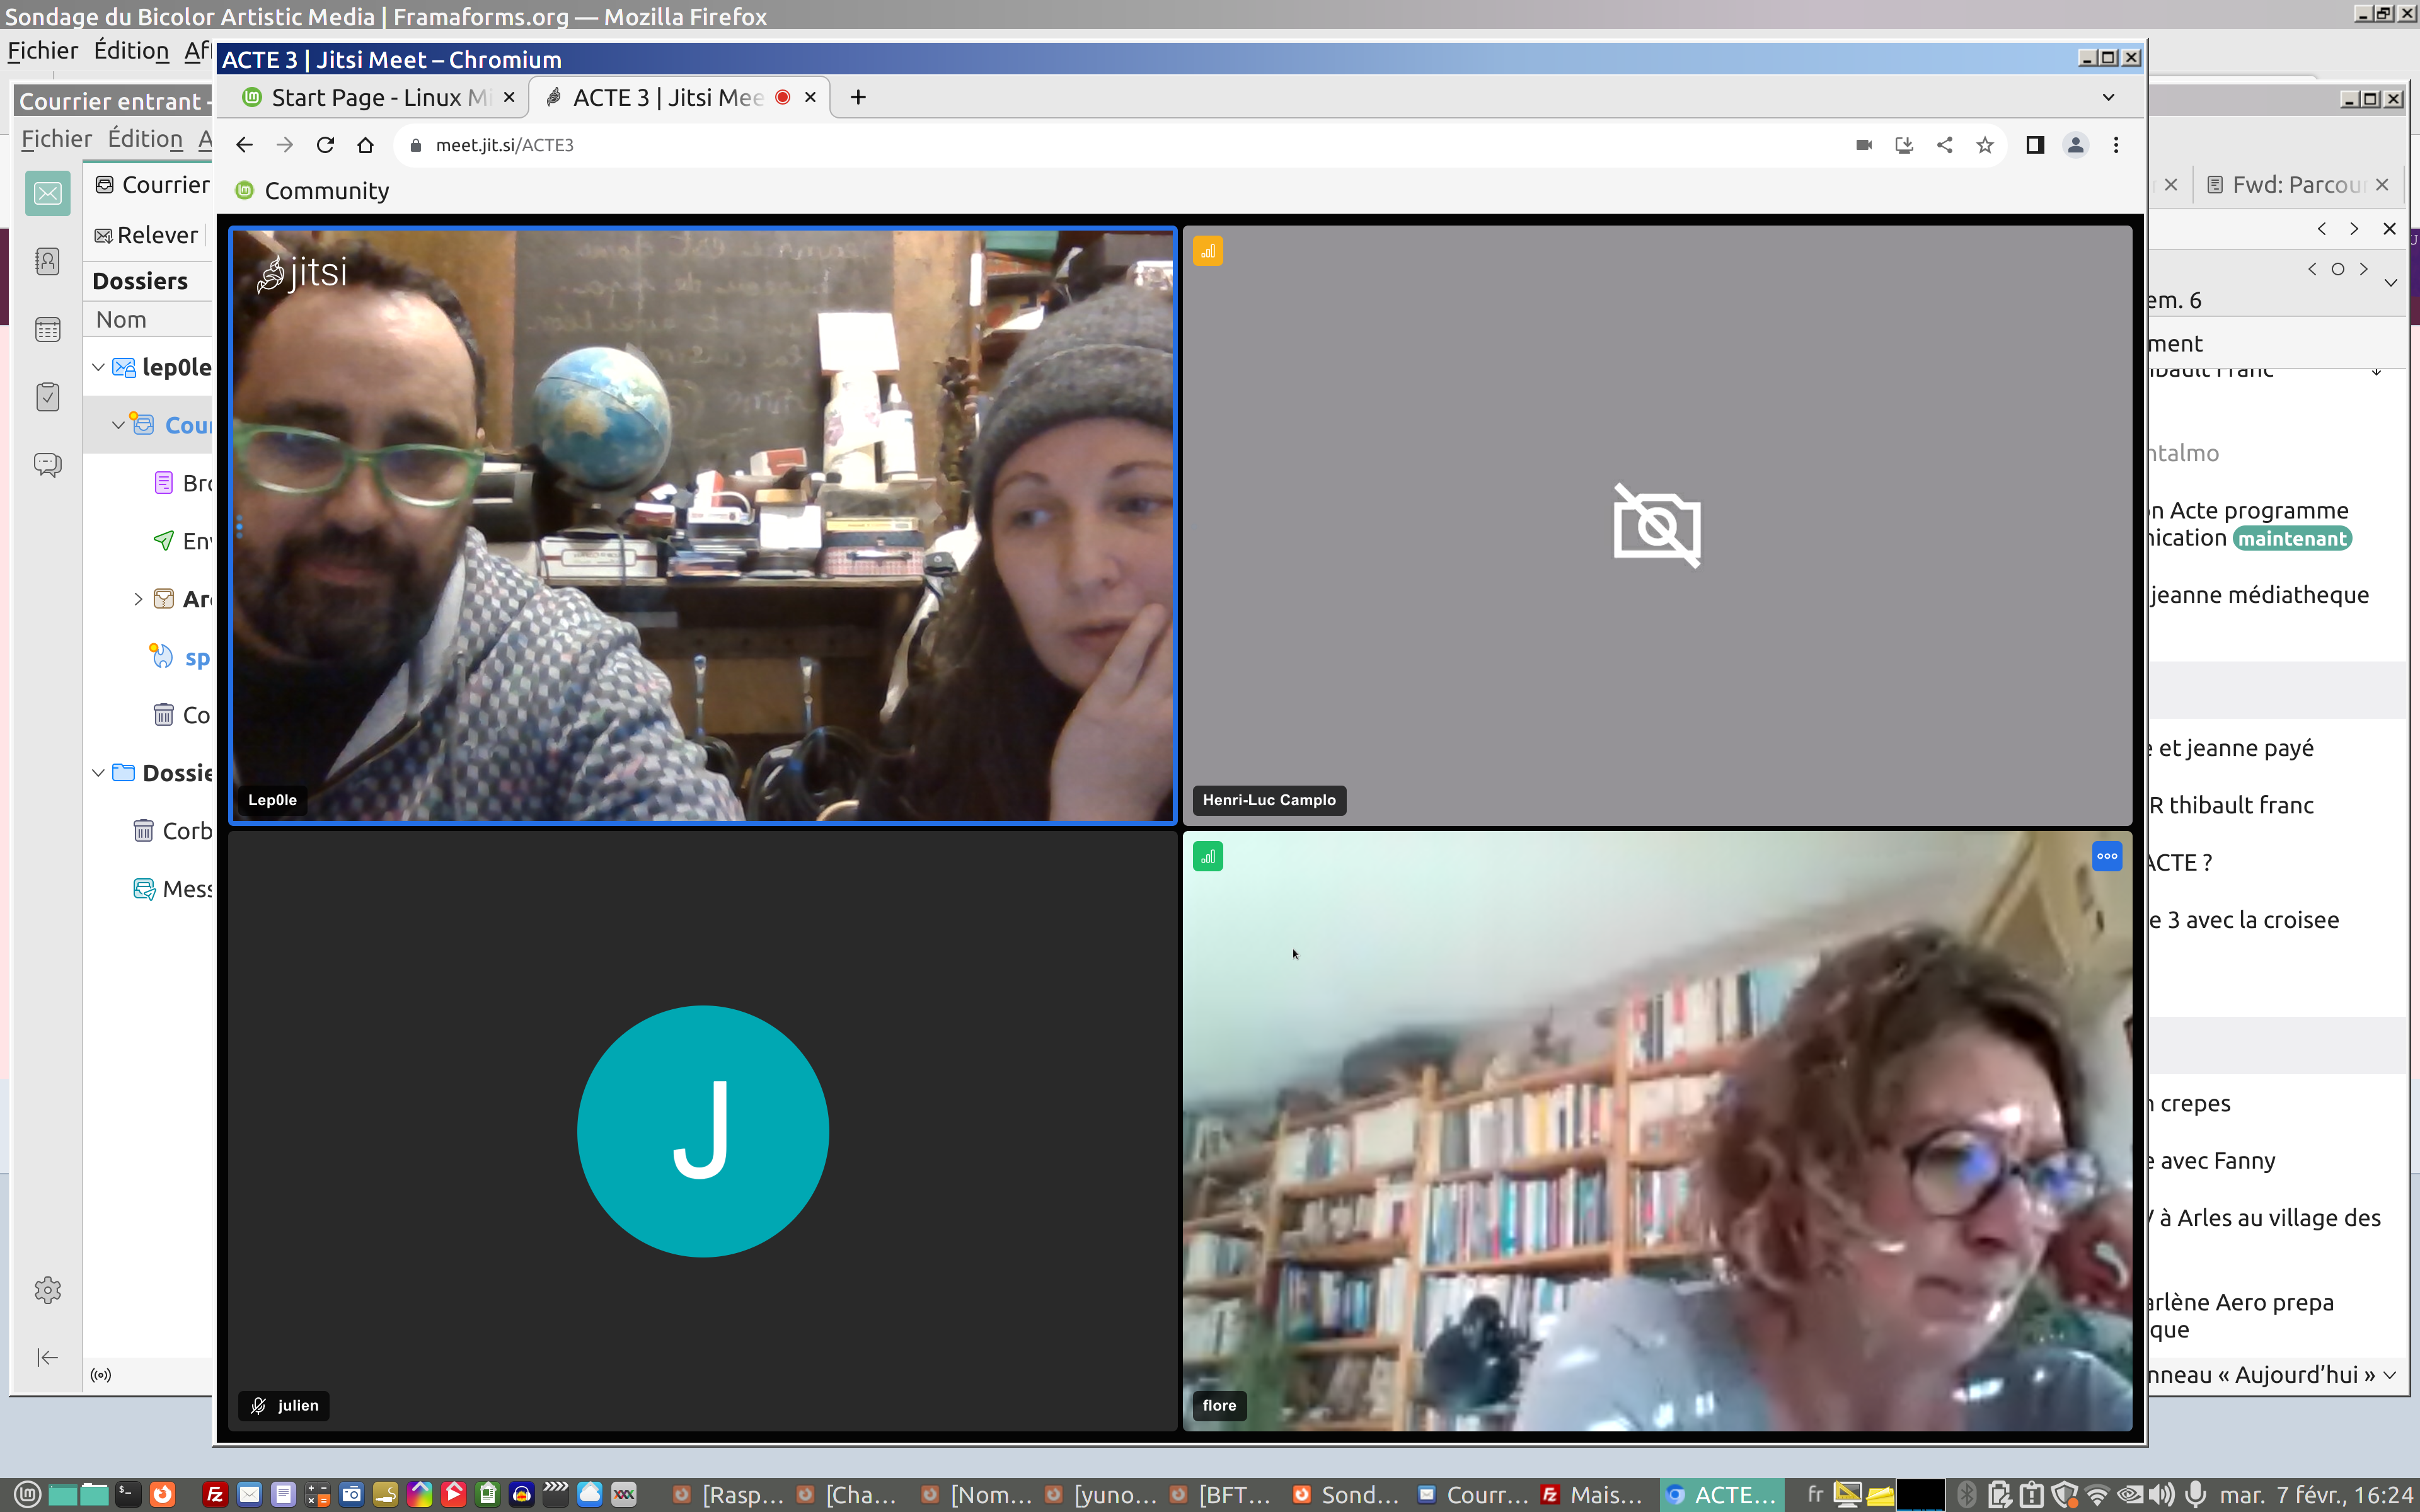This screenshot has width=2420, height=1512.
Task: Open Chromium tab search dropdown arrow
Action: pos(2108,97)
